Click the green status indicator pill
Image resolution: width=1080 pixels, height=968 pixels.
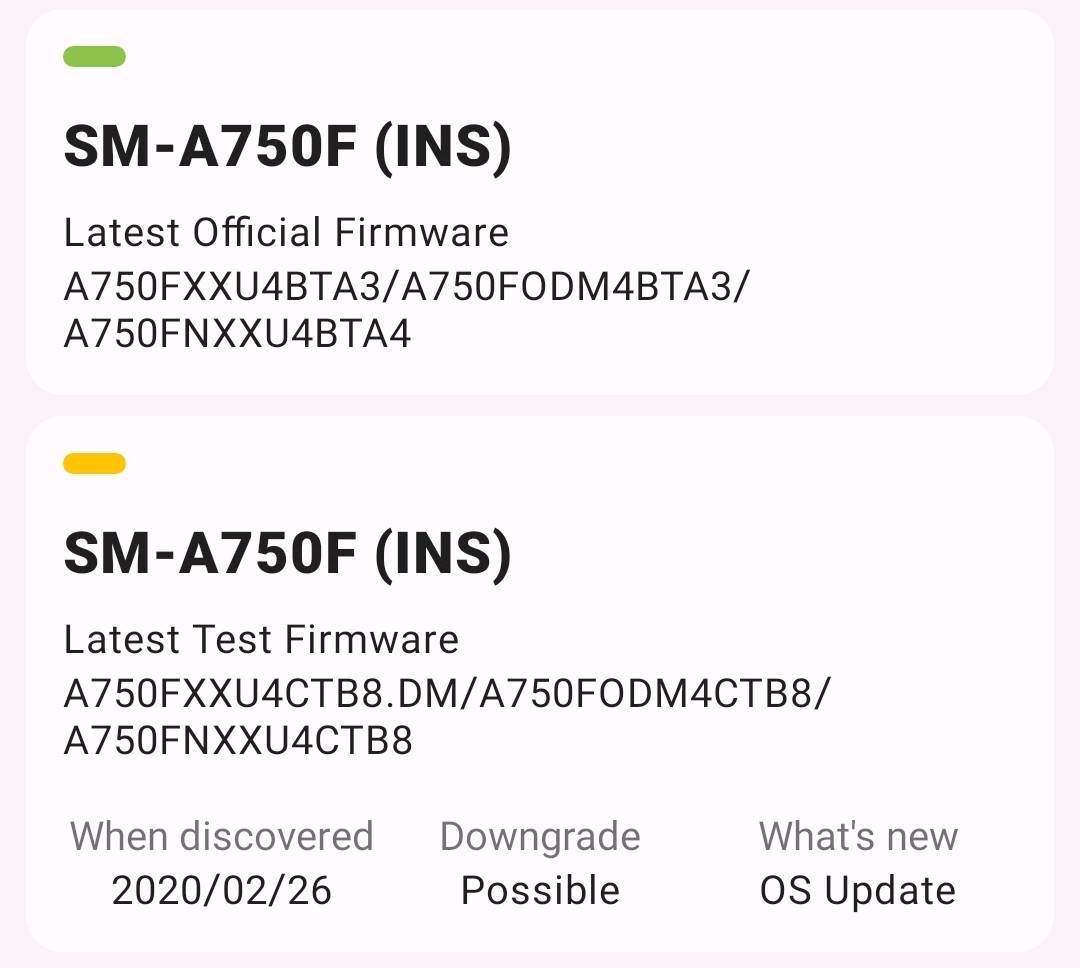(x=94, y=57)
